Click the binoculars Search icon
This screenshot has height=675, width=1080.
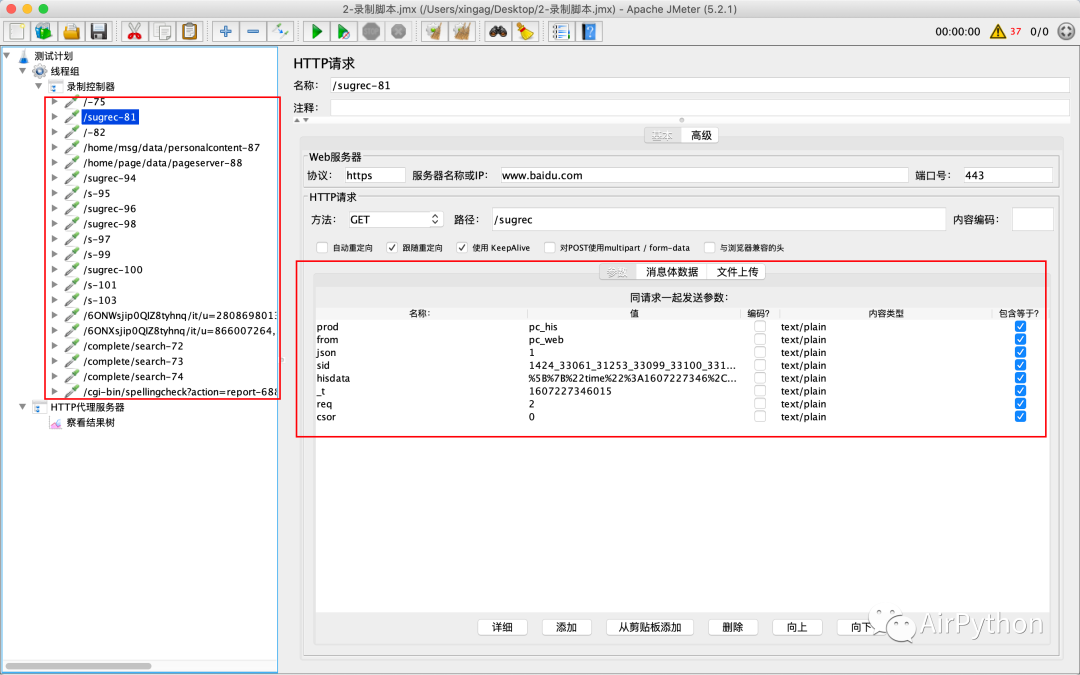point(497,31)
